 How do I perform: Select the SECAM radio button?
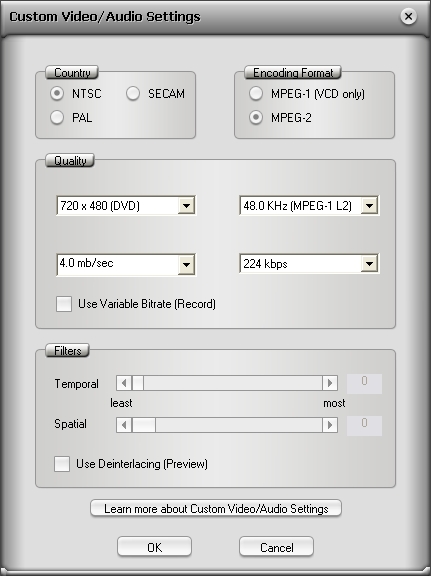click(x=133, y=94)
